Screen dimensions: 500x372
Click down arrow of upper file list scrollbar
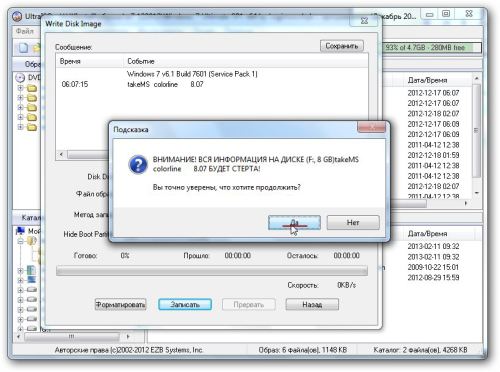[x=477, y=193]
